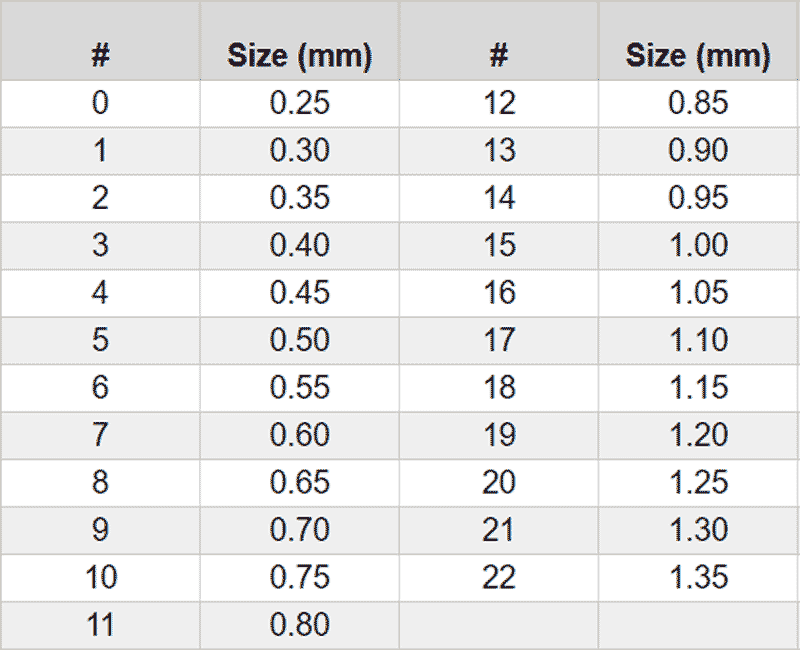Select the 1.00 mm size cell
800x650 pixels.
pos(698,246)
